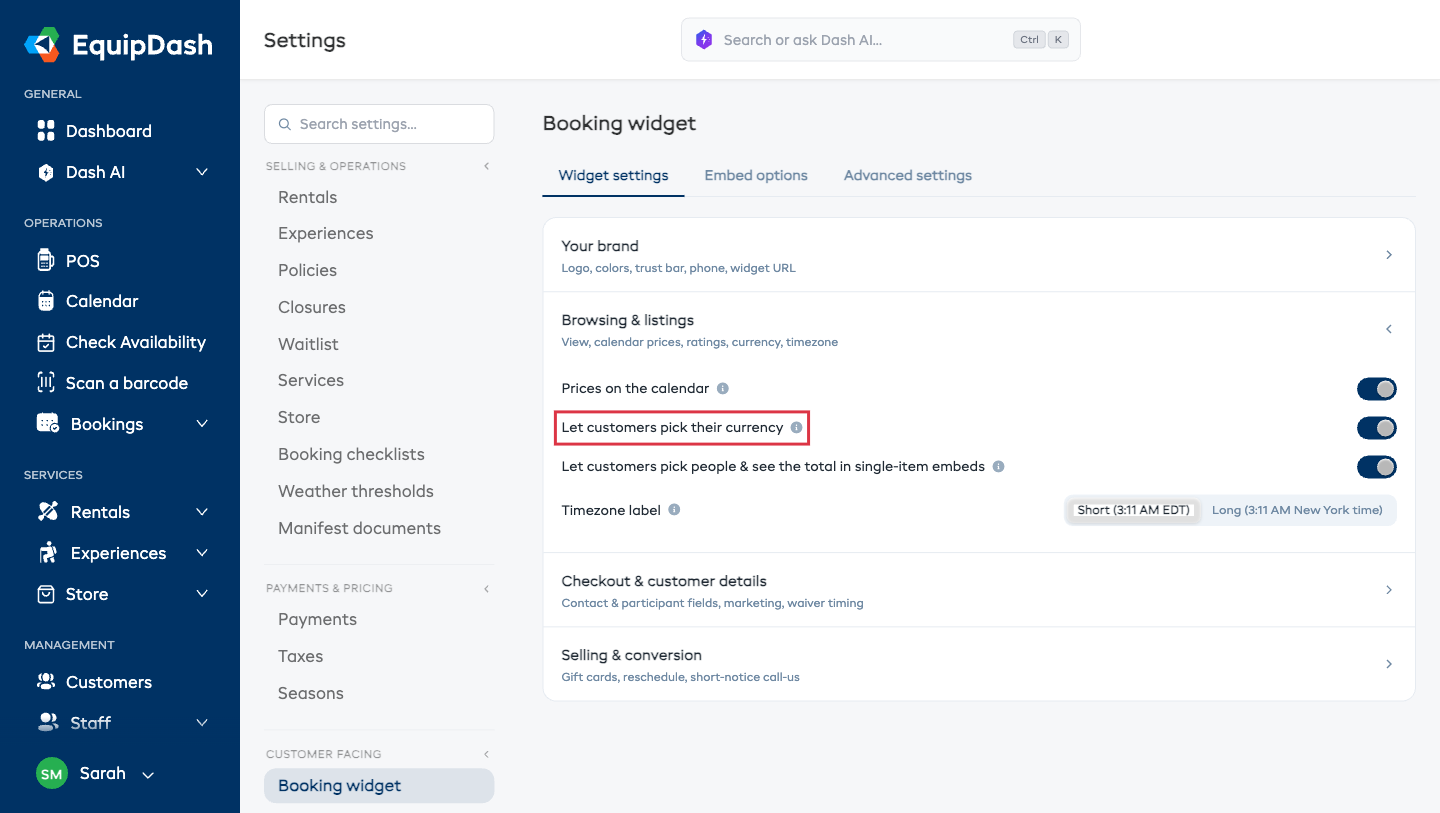Click the EquipDash logo icon
The image size is (1440, 813).
(43, 45)
